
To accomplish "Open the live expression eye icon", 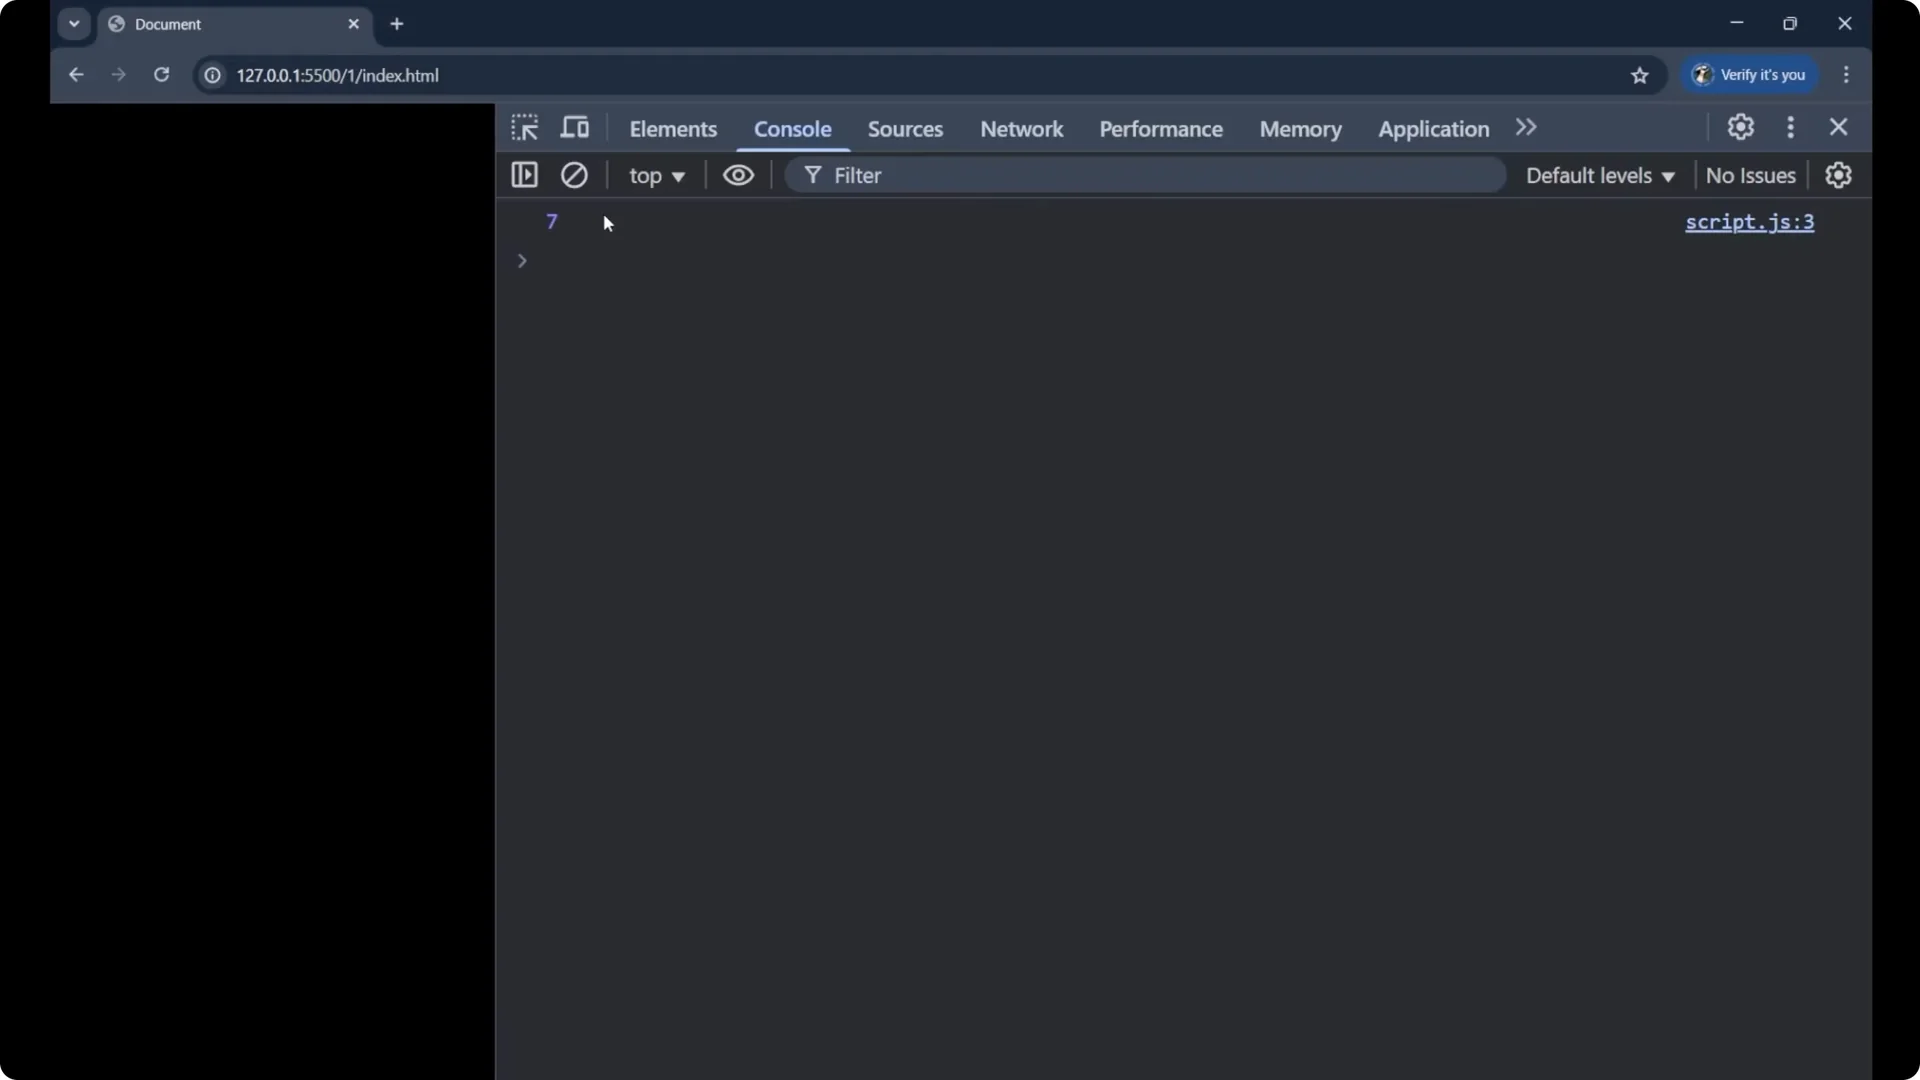I will (738, 175).
